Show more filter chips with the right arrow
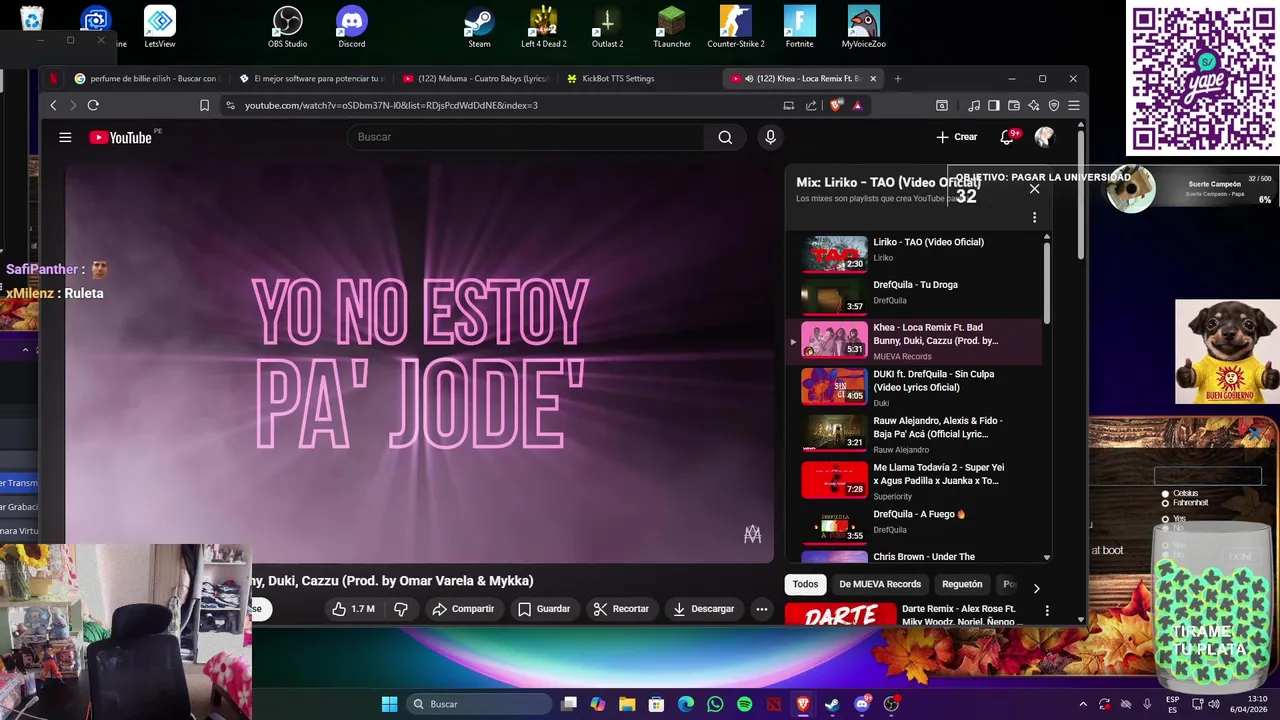Viewport: 1280px width, 720px height. (1036, 588)
